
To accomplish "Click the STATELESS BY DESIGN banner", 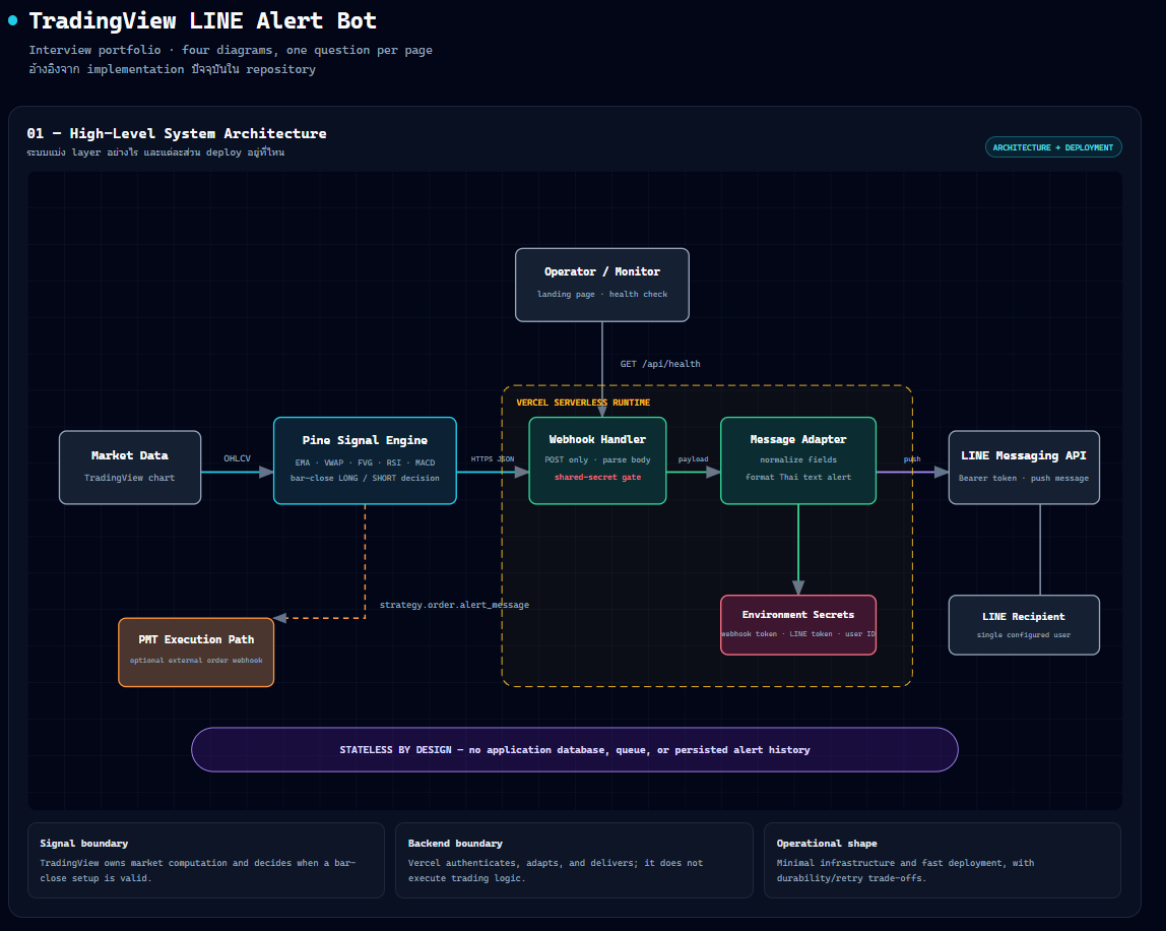I will [x=575, y=749].
